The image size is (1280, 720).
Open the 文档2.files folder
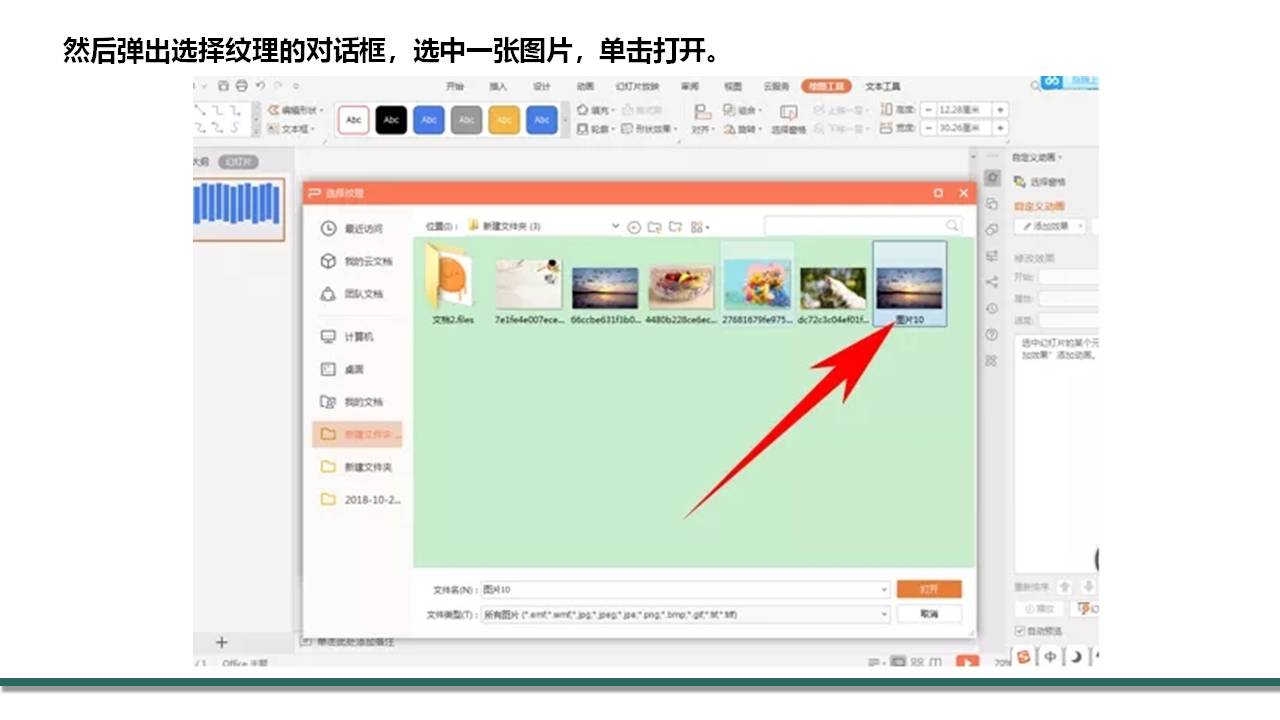coord(451,281)
